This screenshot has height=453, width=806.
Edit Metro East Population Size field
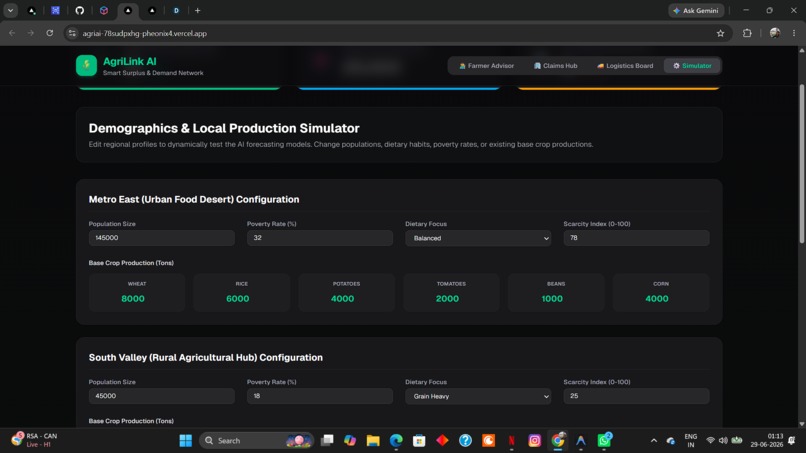tap(161, 238)
